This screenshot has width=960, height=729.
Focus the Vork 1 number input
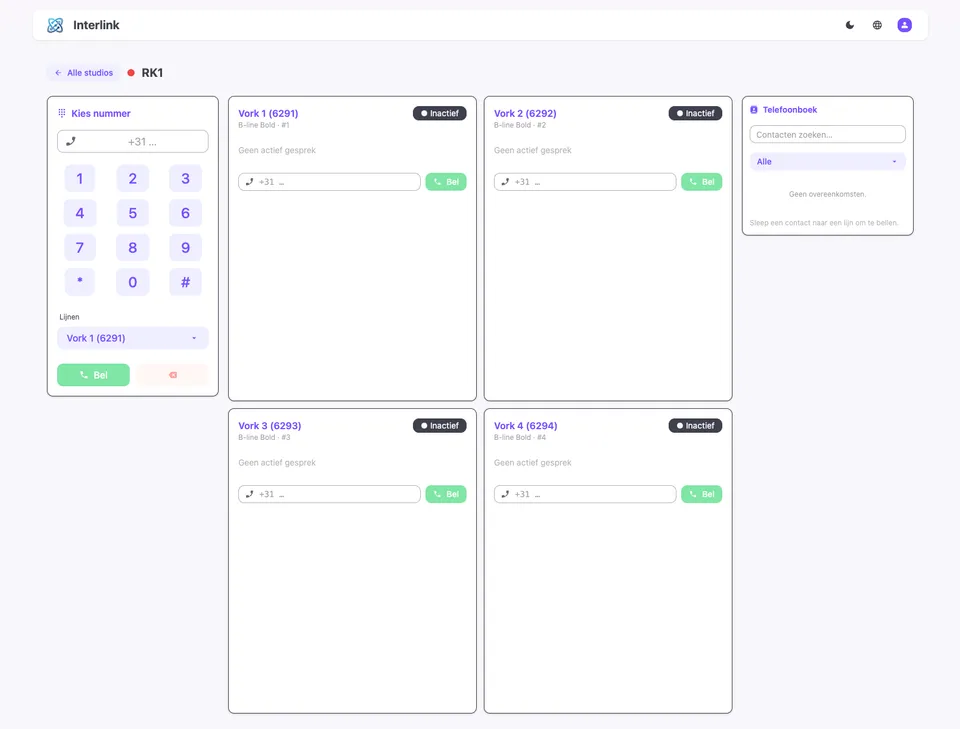(x=329, y=182)
